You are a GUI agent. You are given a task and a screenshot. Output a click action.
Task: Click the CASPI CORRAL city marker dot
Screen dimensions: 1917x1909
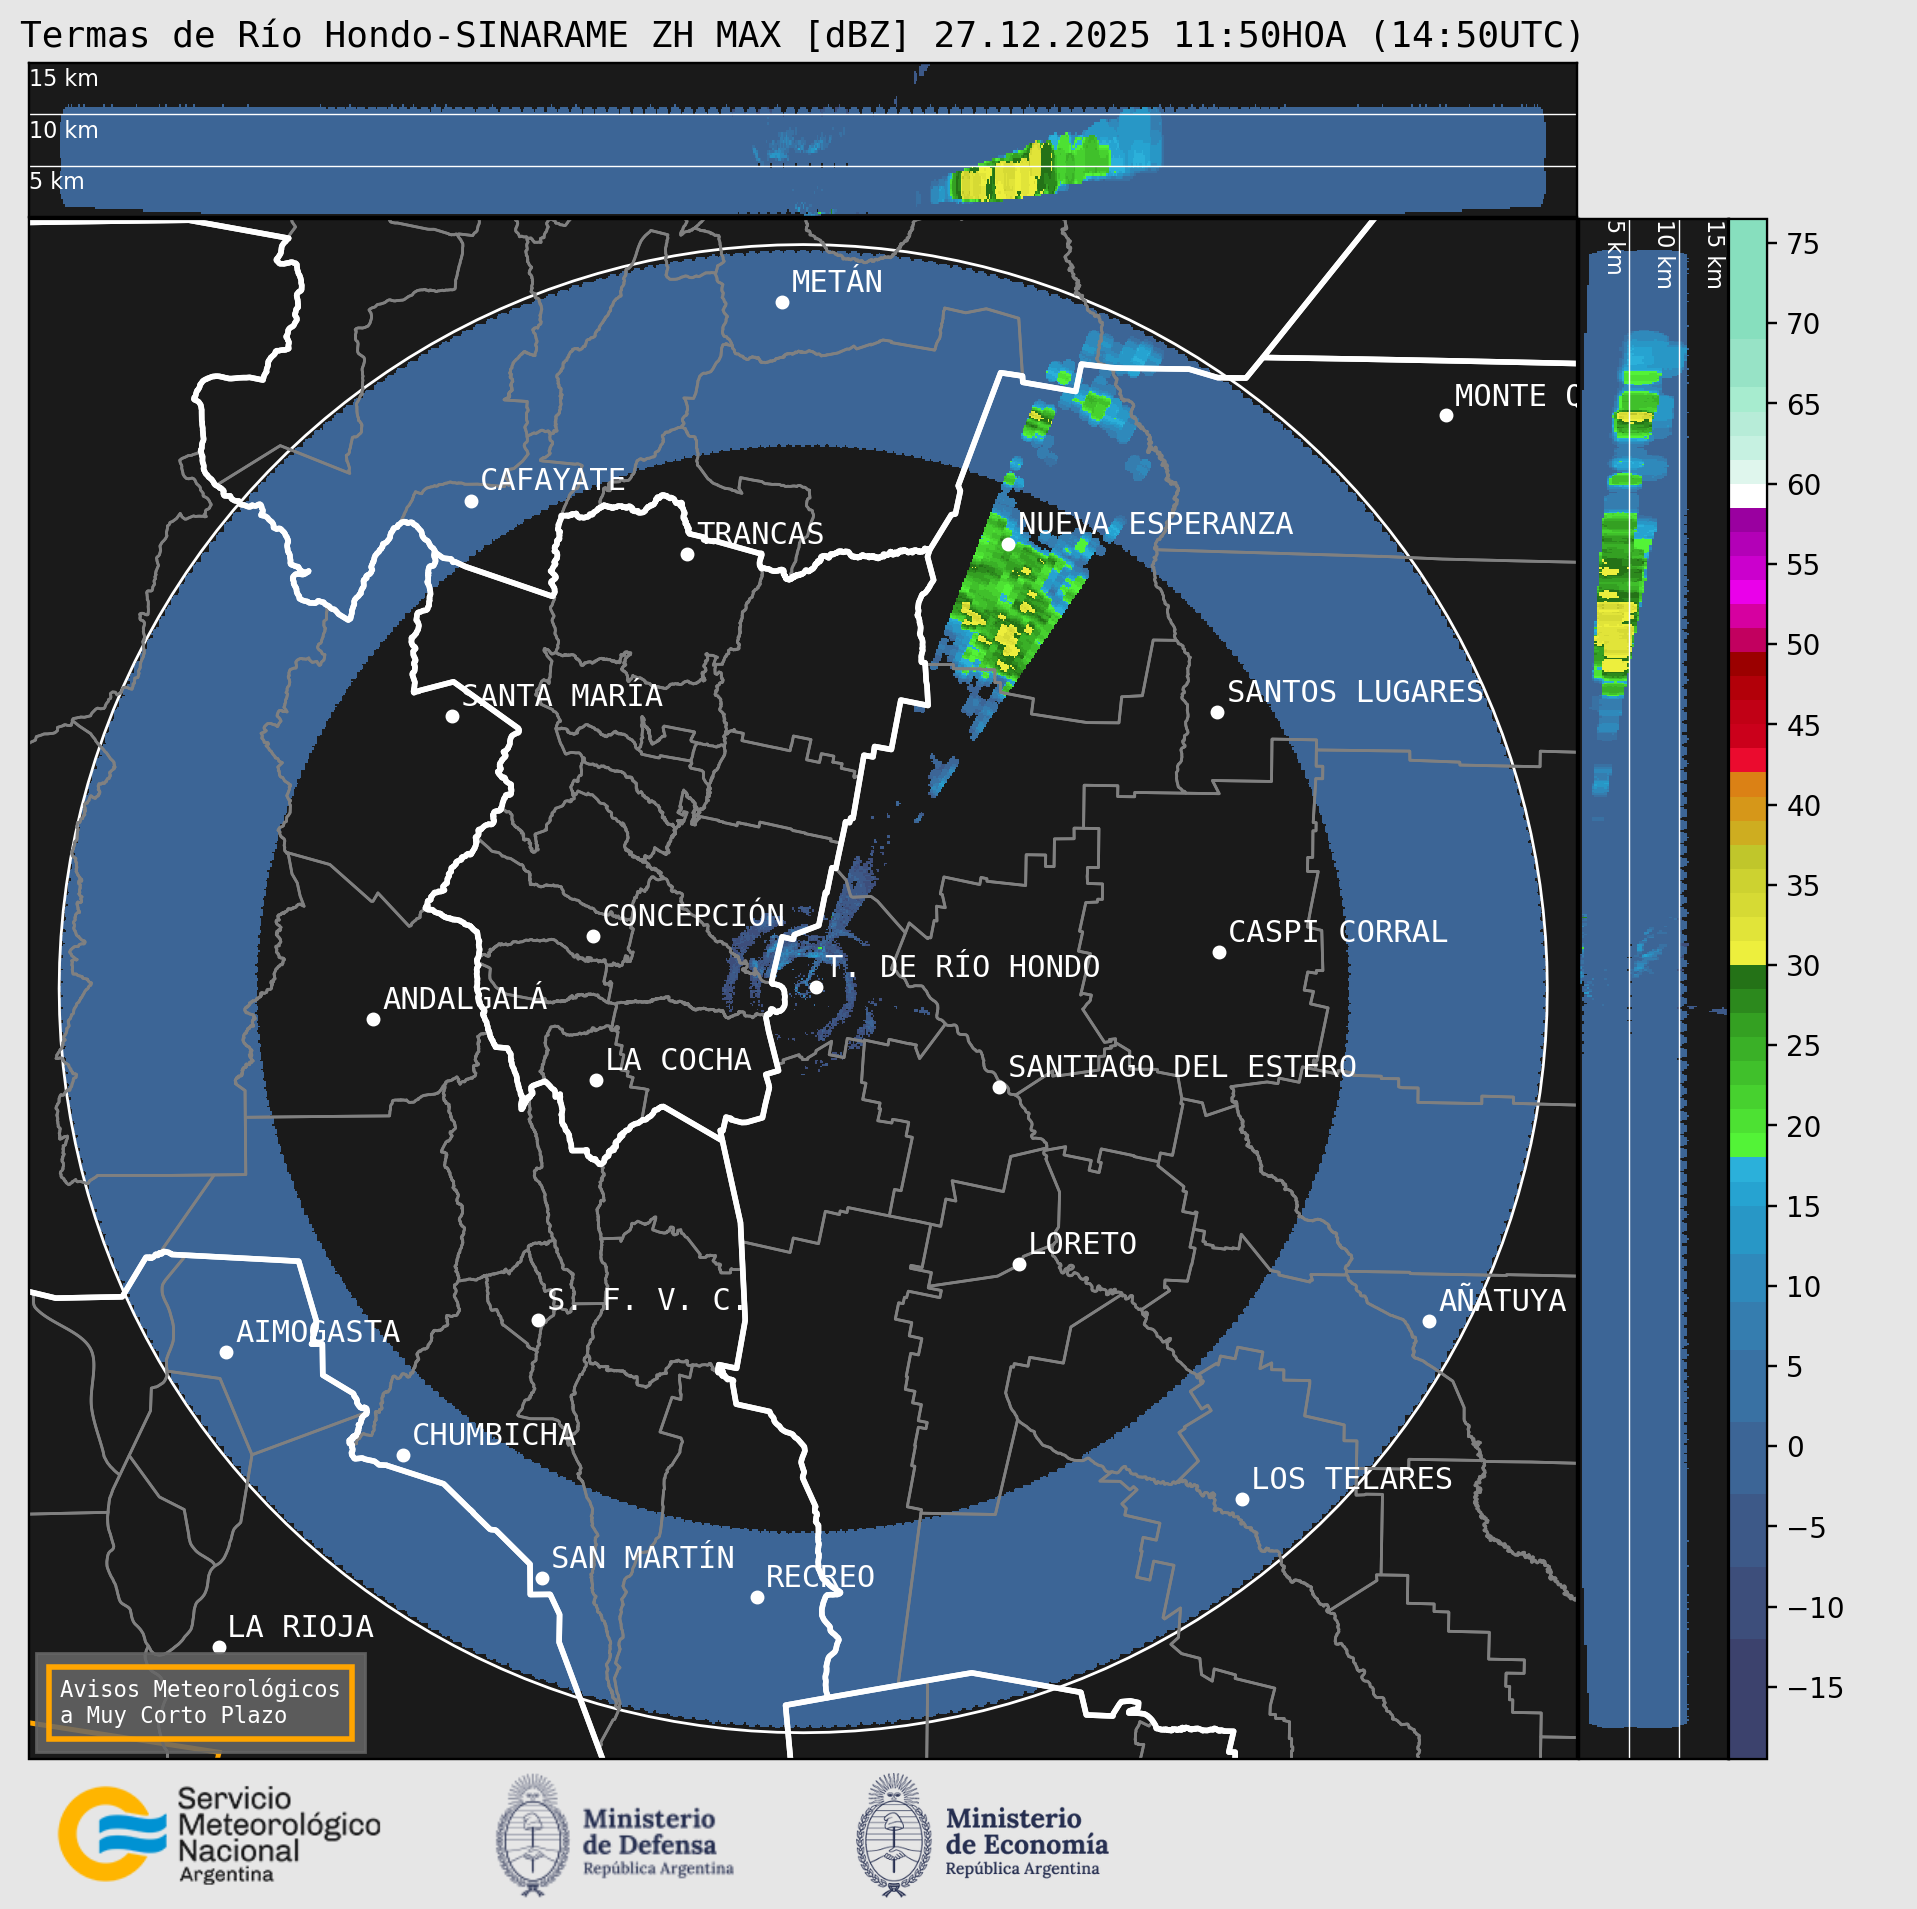tap(1219, 952)
